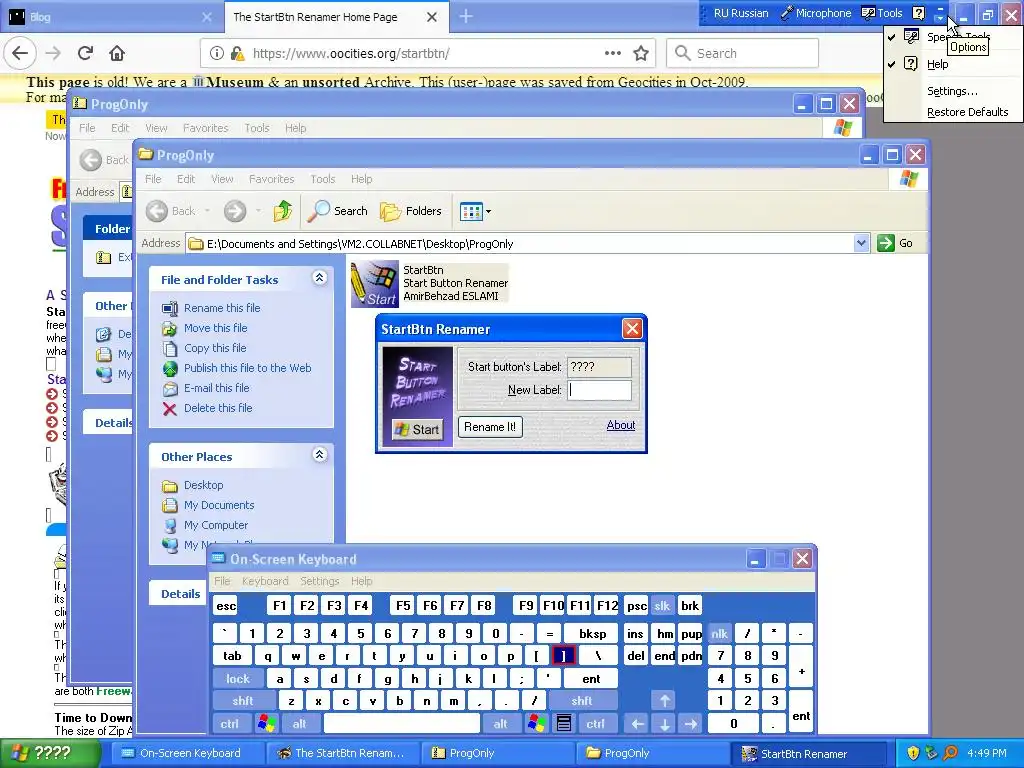Choose Settings... in language bar options menu
1024x768 pixels.
click(952, 91)
